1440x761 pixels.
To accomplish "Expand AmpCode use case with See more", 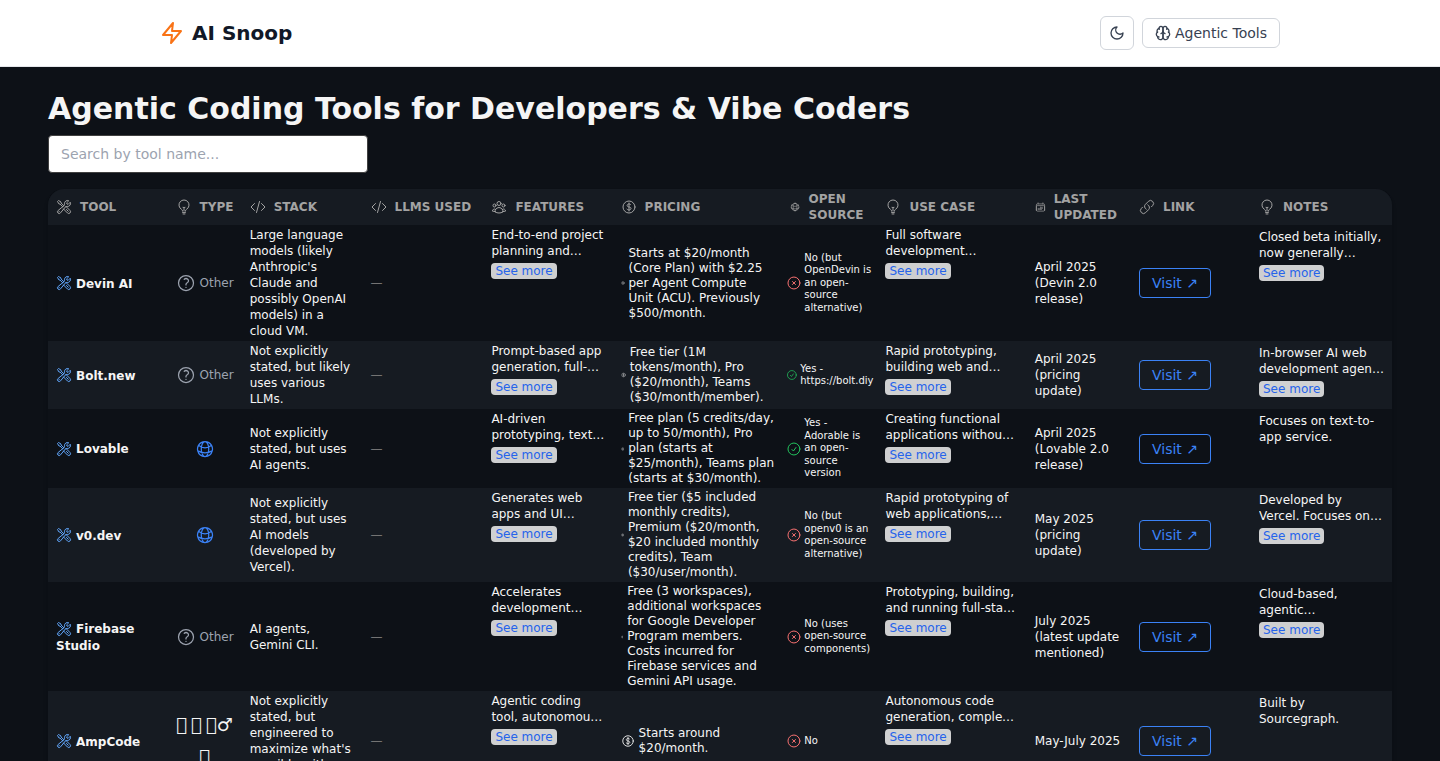I will [918, 737].
